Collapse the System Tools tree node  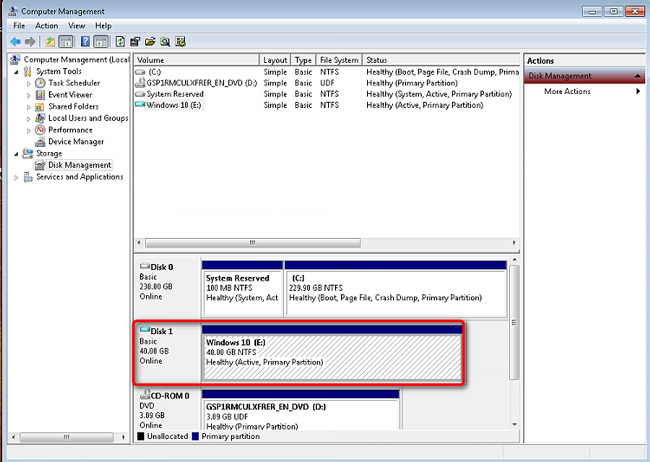click(x=17, y=72)
